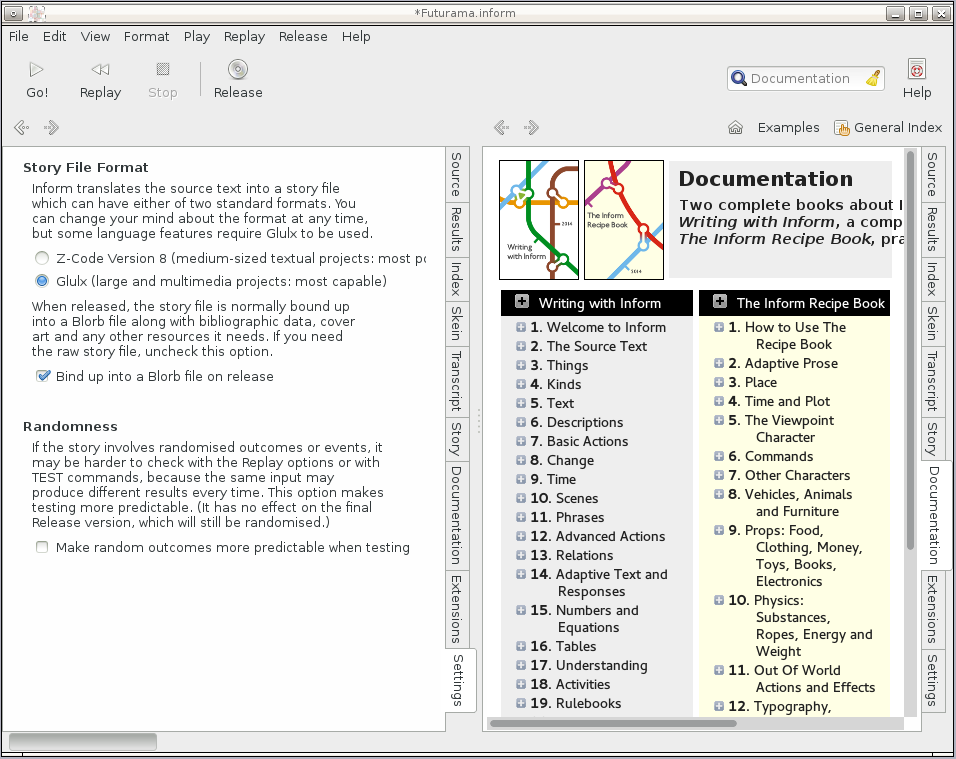Enable Make random outcomes more predictable
Screen dimensions: 956x759
42,548
